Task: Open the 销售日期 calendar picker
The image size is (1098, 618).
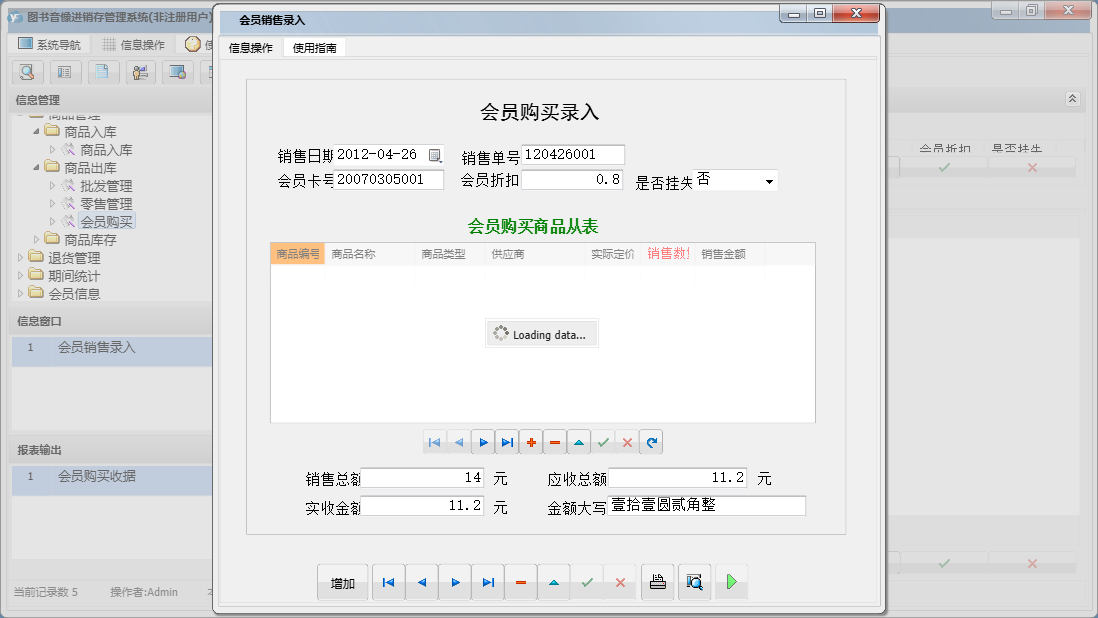Action: (x=435, y=155)
